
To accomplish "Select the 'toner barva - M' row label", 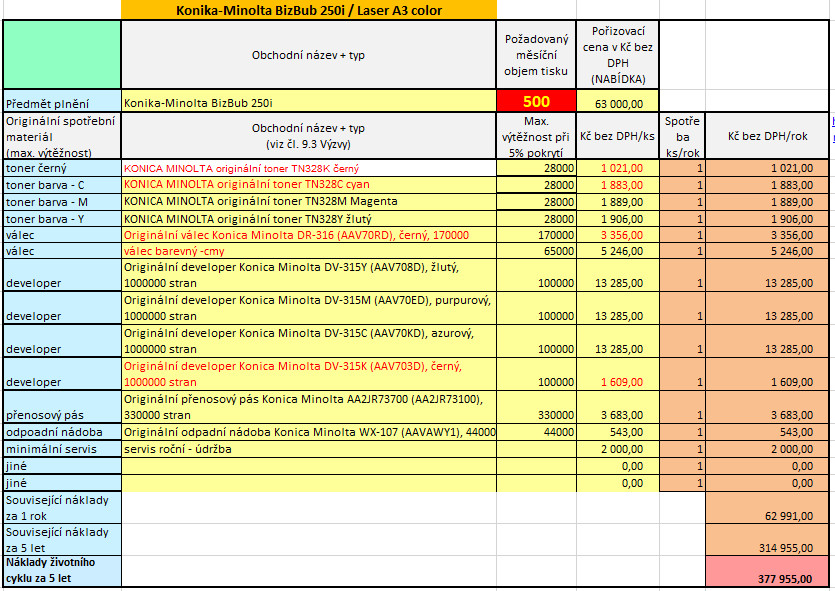I will [62, 202].
